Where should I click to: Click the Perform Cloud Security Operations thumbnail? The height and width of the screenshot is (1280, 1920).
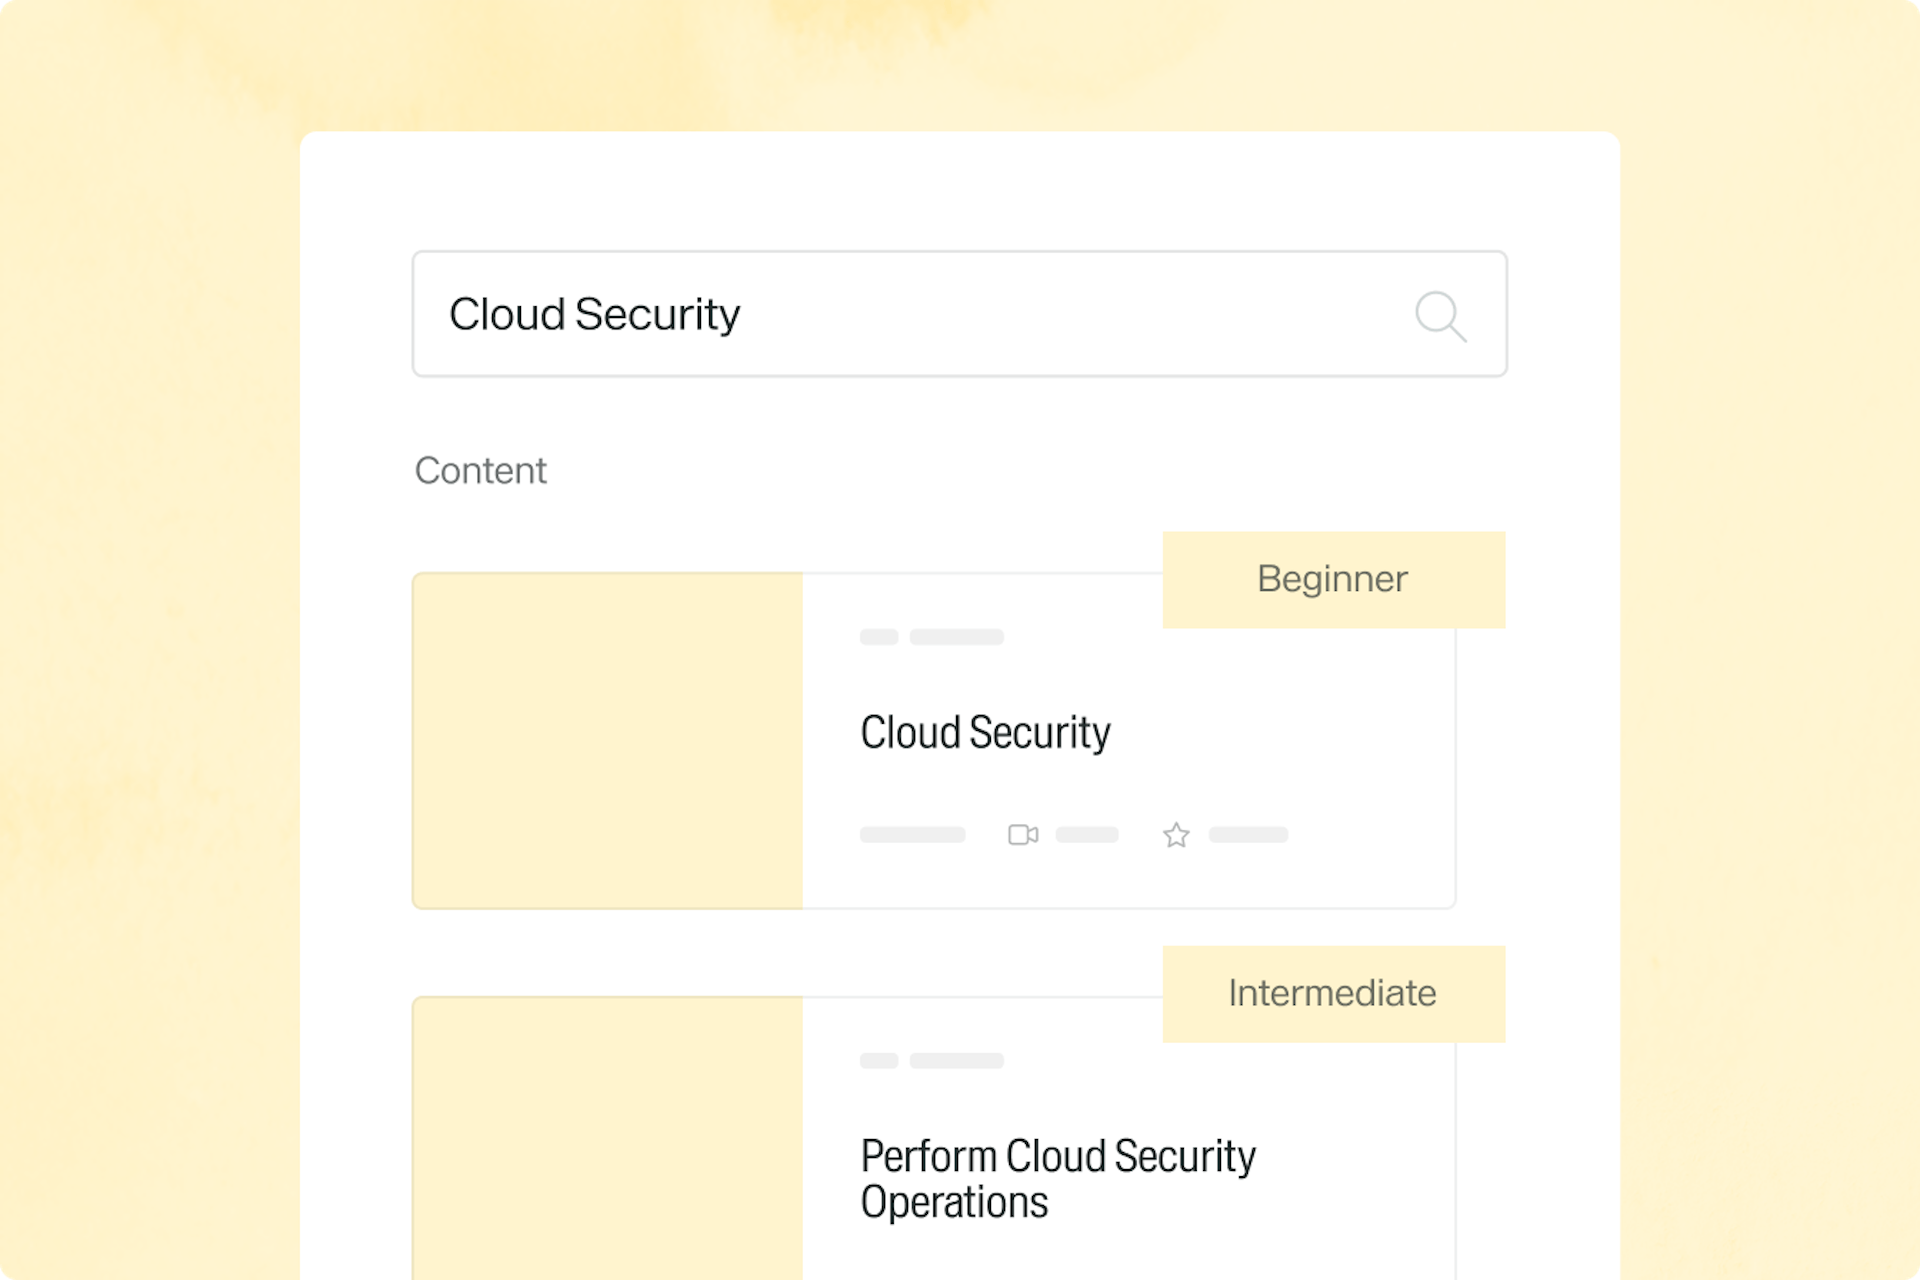coord(608,1138)
